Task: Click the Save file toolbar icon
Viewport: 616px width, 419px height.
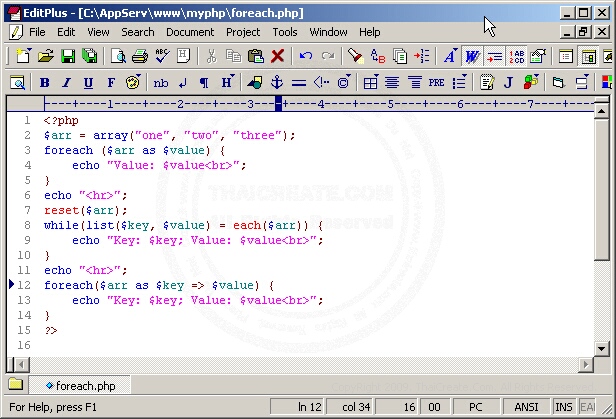Action: pyautogui.click(x=68, y=57)
